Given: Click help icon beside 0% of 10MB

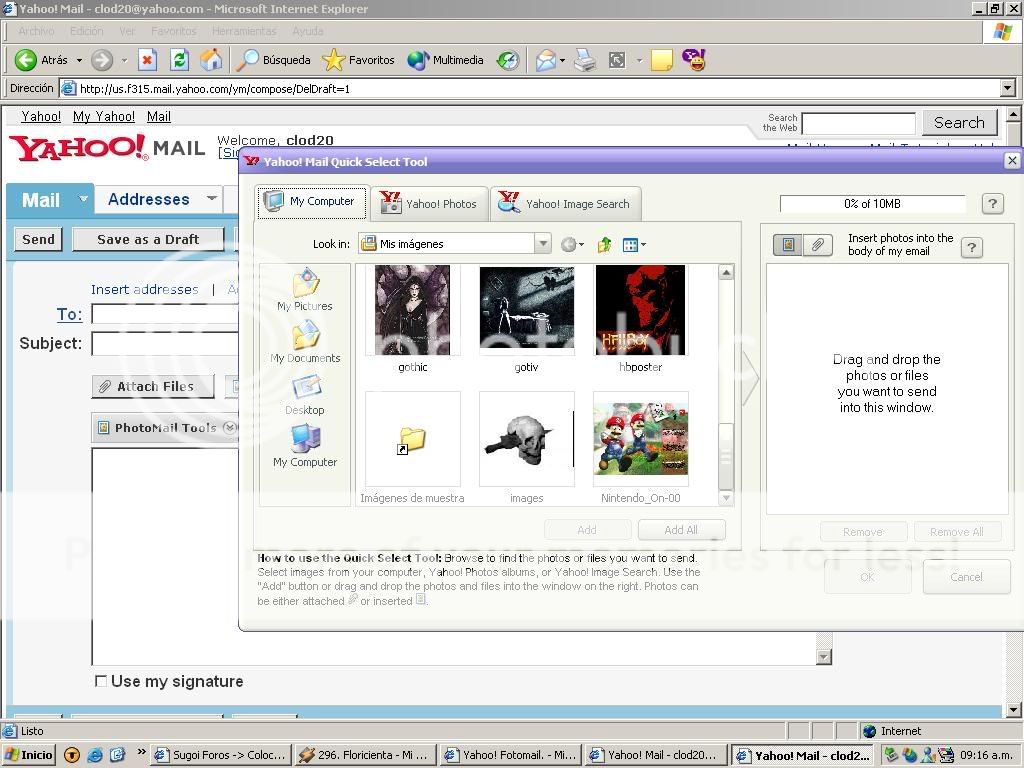Looking at the screenshot, I should [x=993, y=204].
